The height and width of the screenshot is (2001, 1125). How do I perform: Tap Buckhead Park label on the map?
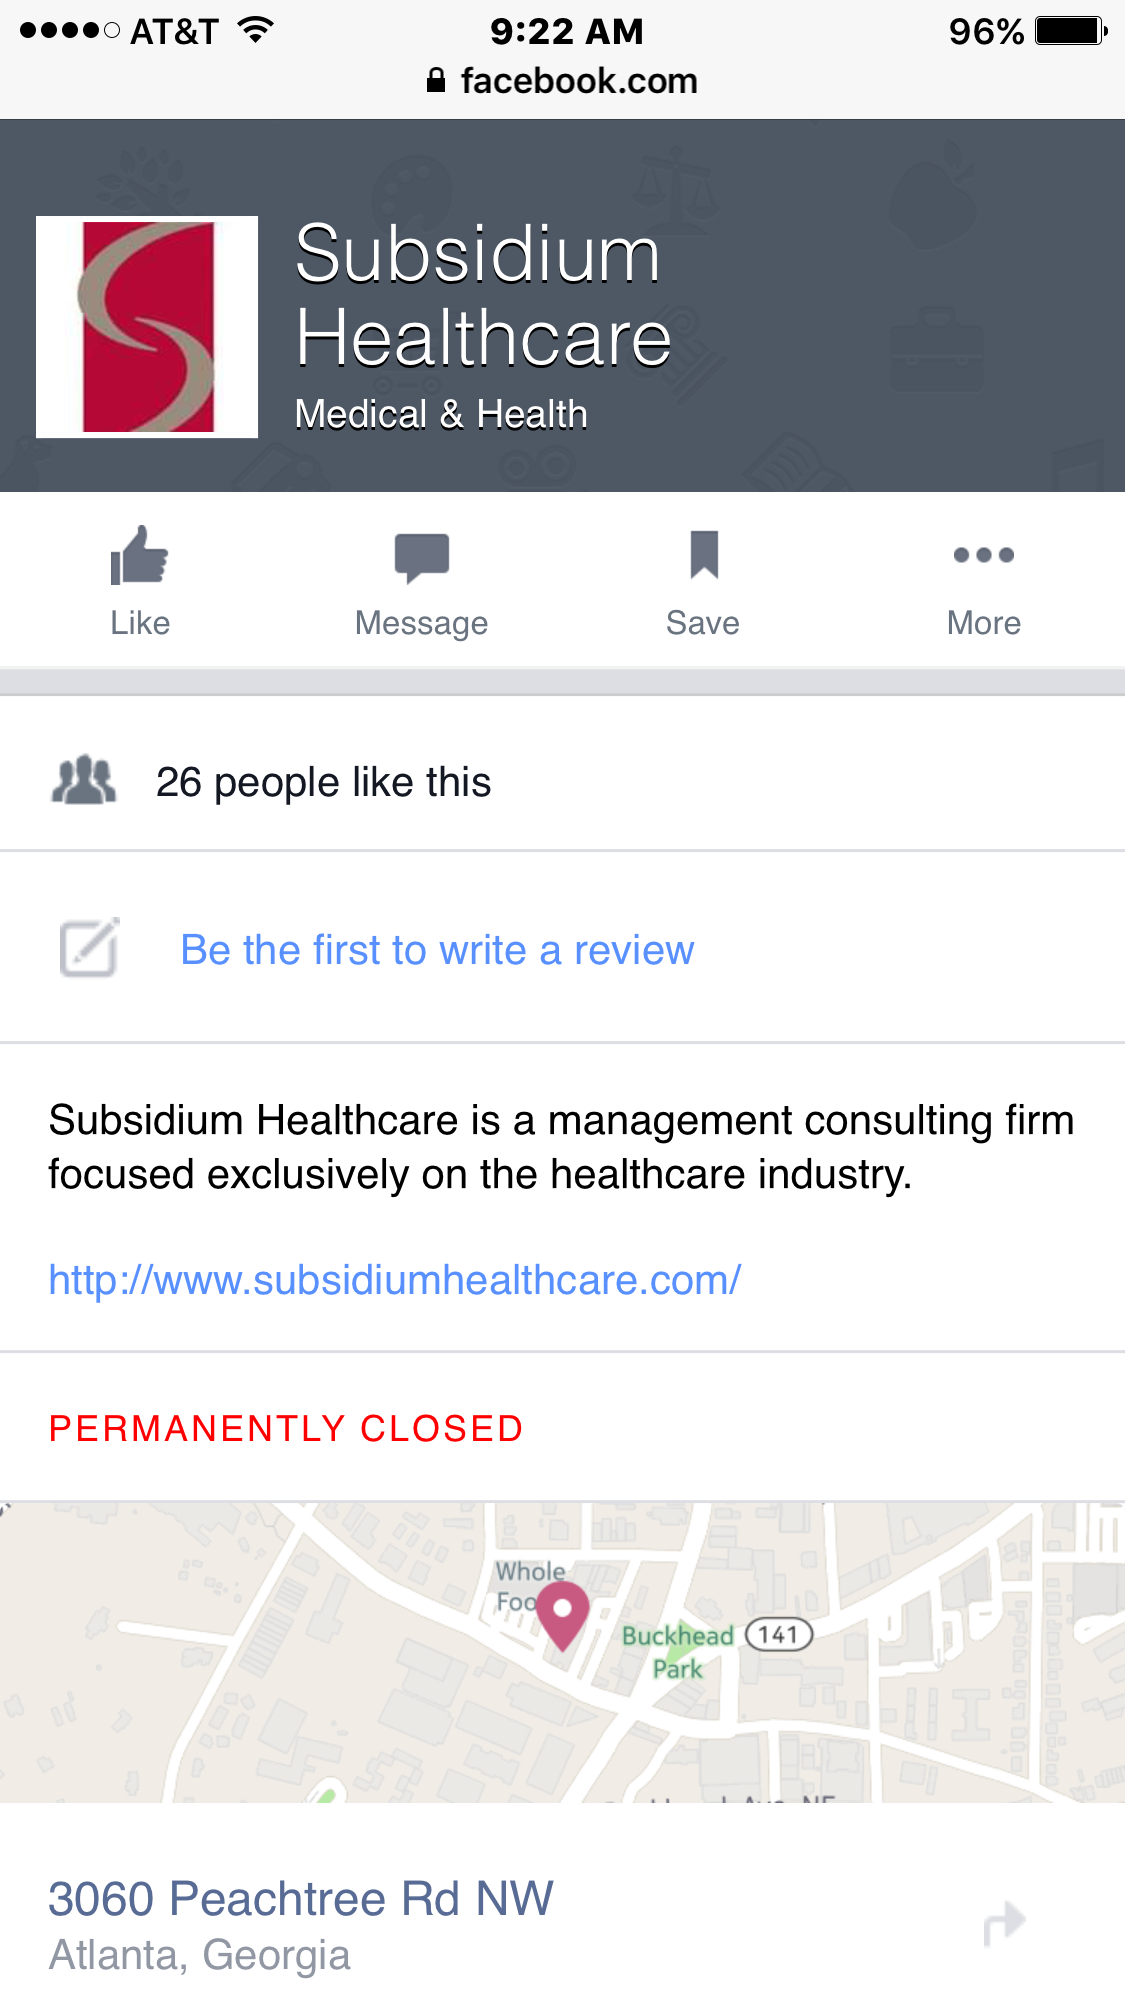tap(677, 1651)
